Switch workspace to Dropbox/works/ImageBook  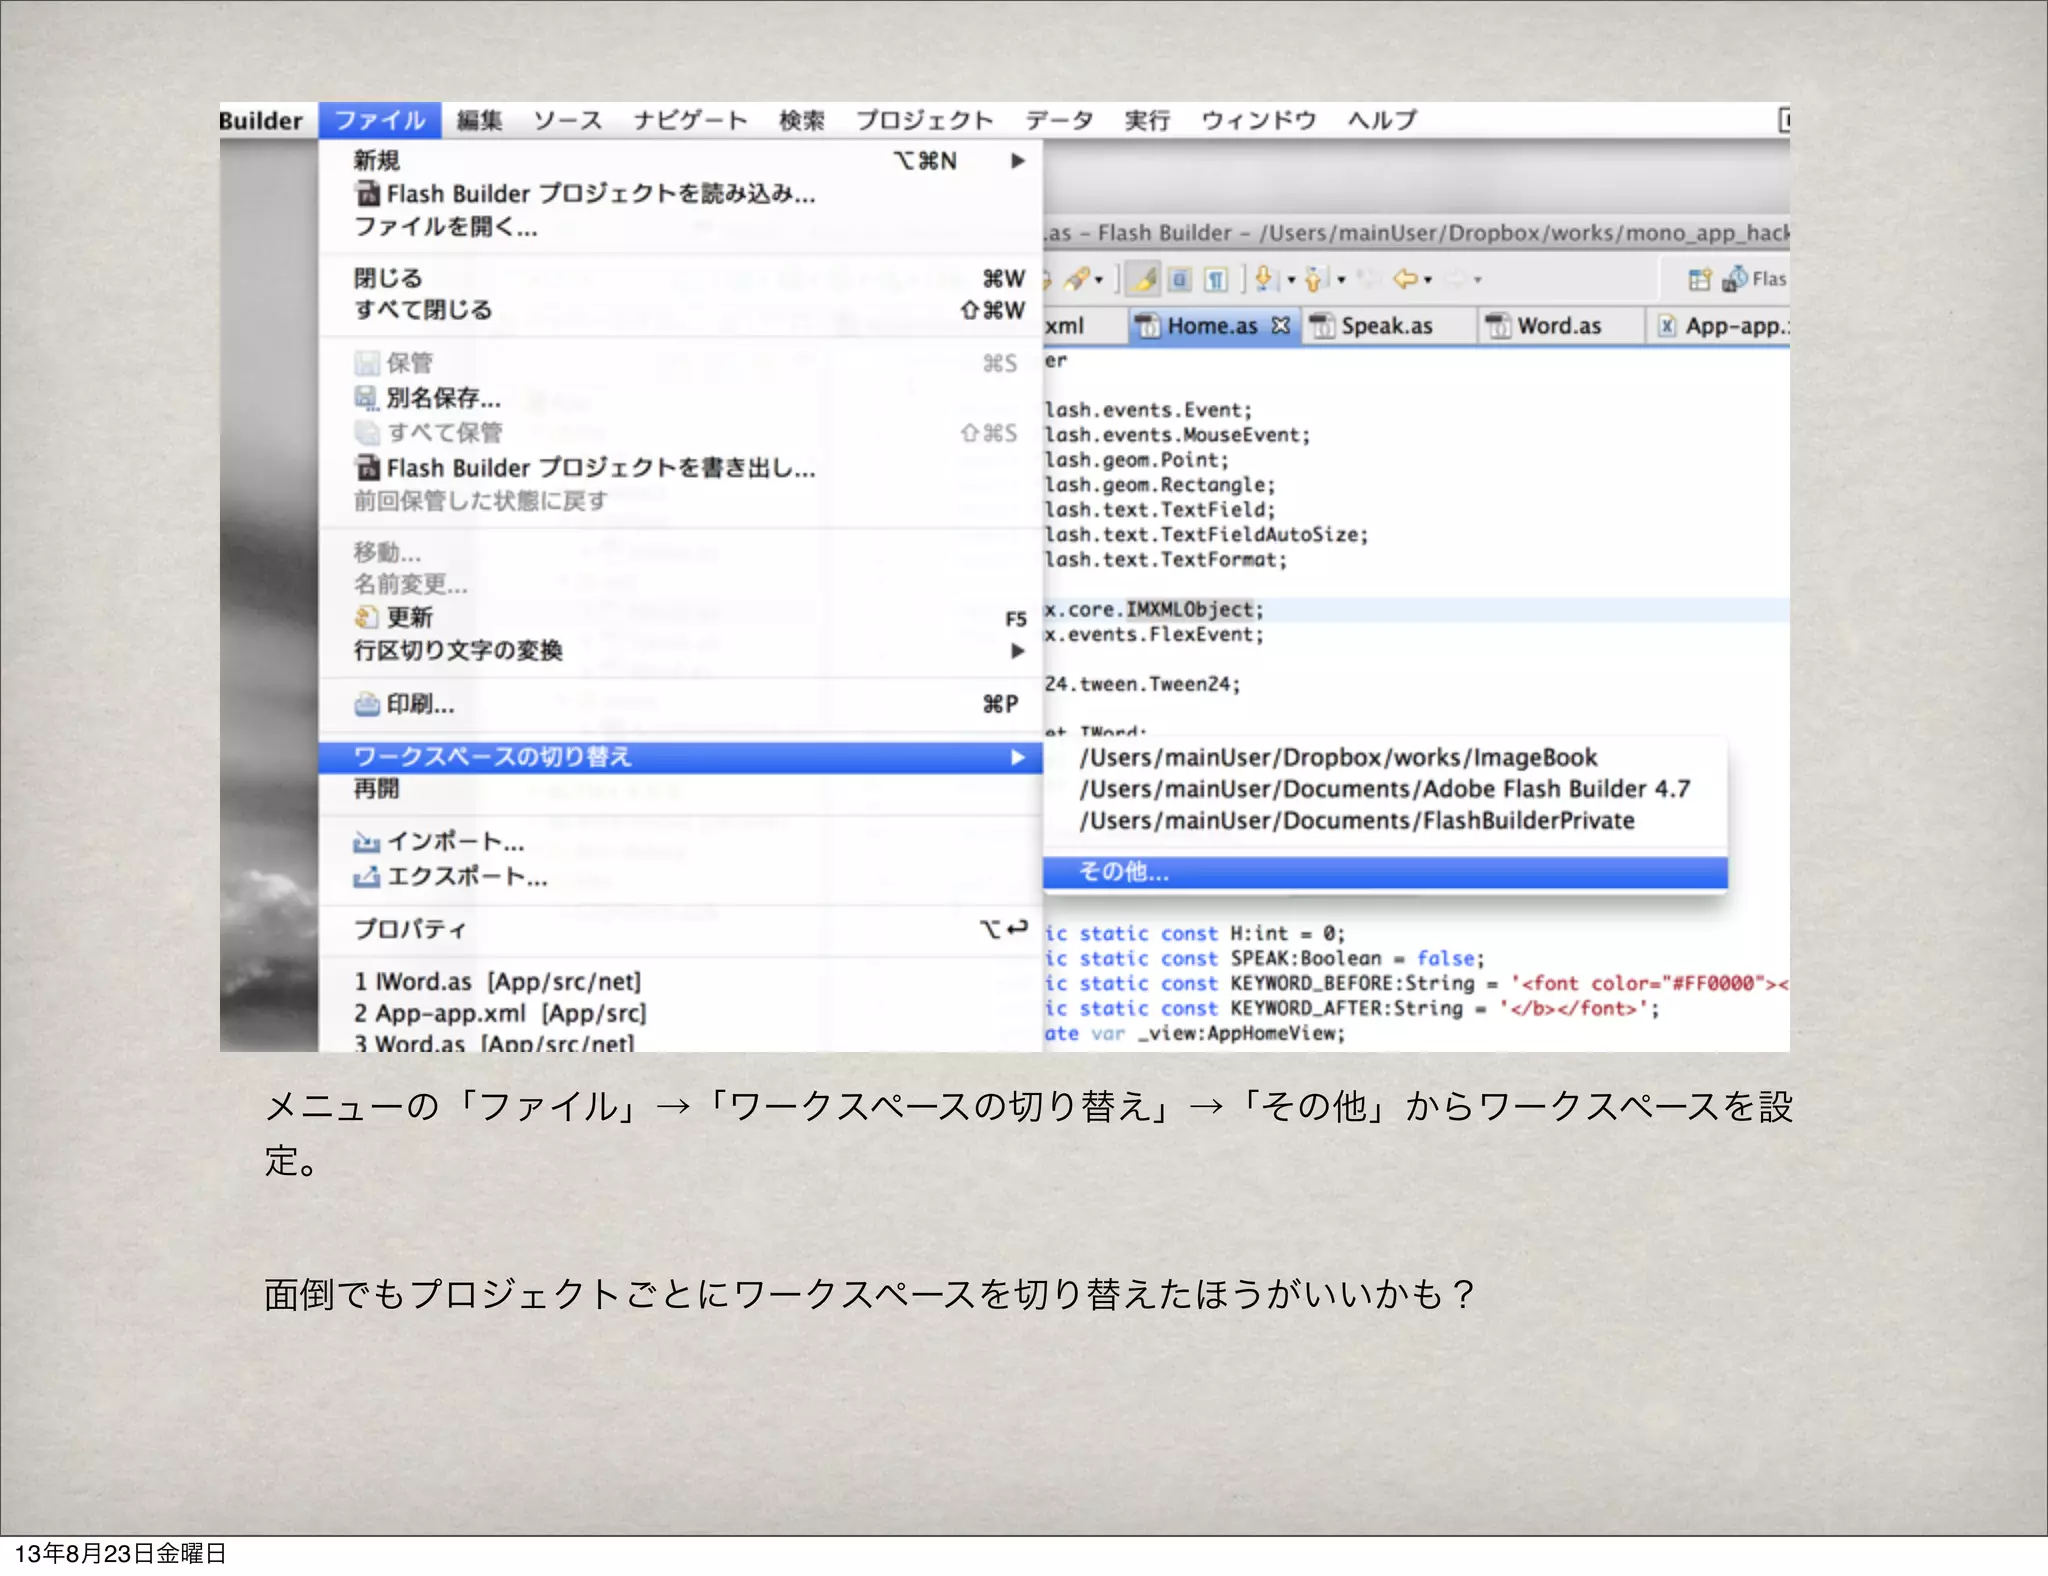pyautogui.click(x=1385, y=757)
